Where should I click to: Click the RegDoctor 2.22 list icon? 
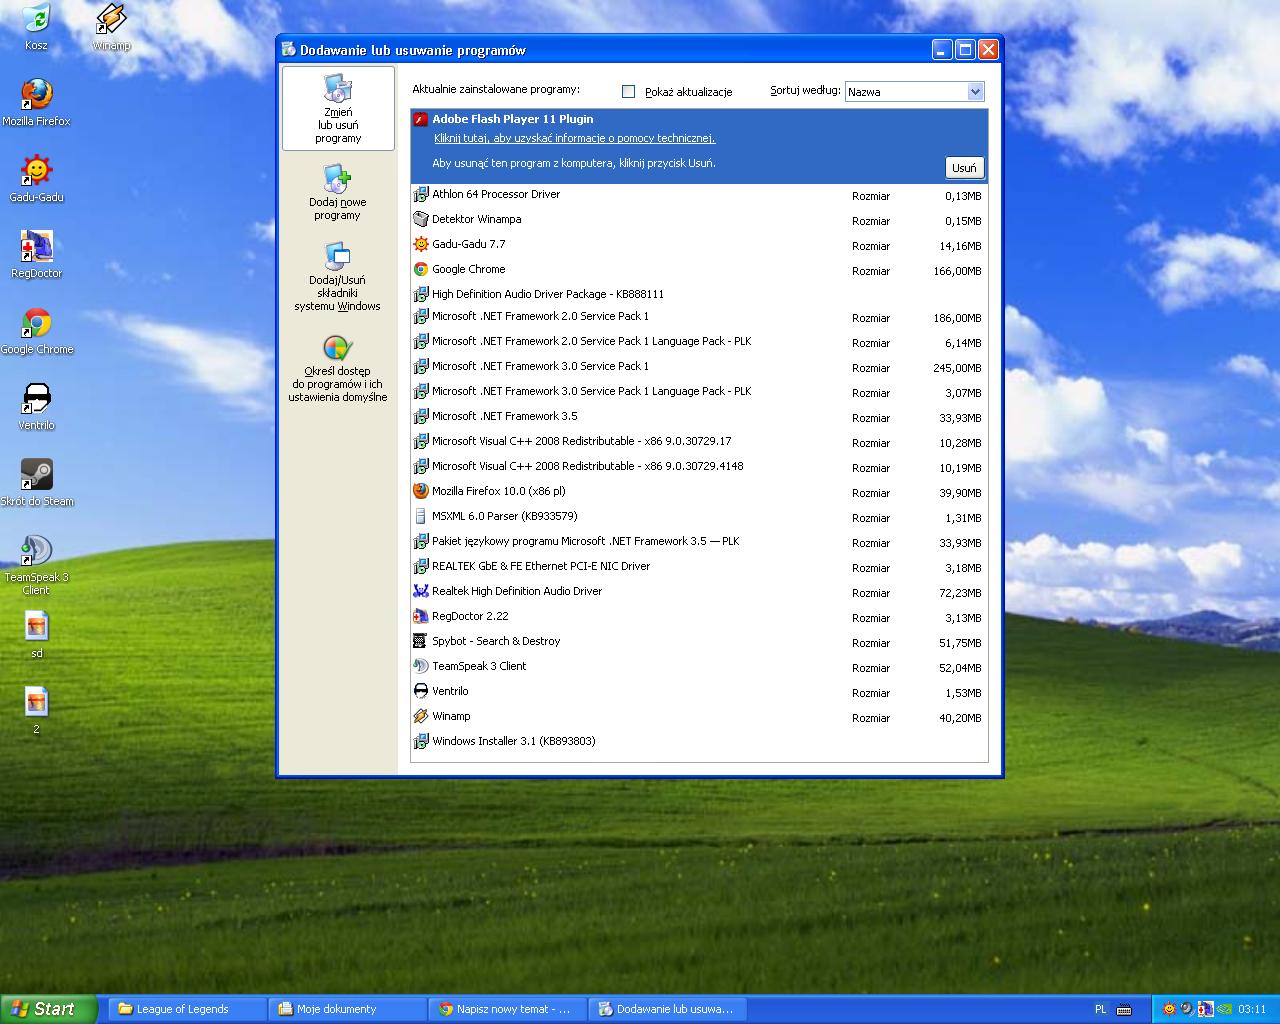point(421,616)
